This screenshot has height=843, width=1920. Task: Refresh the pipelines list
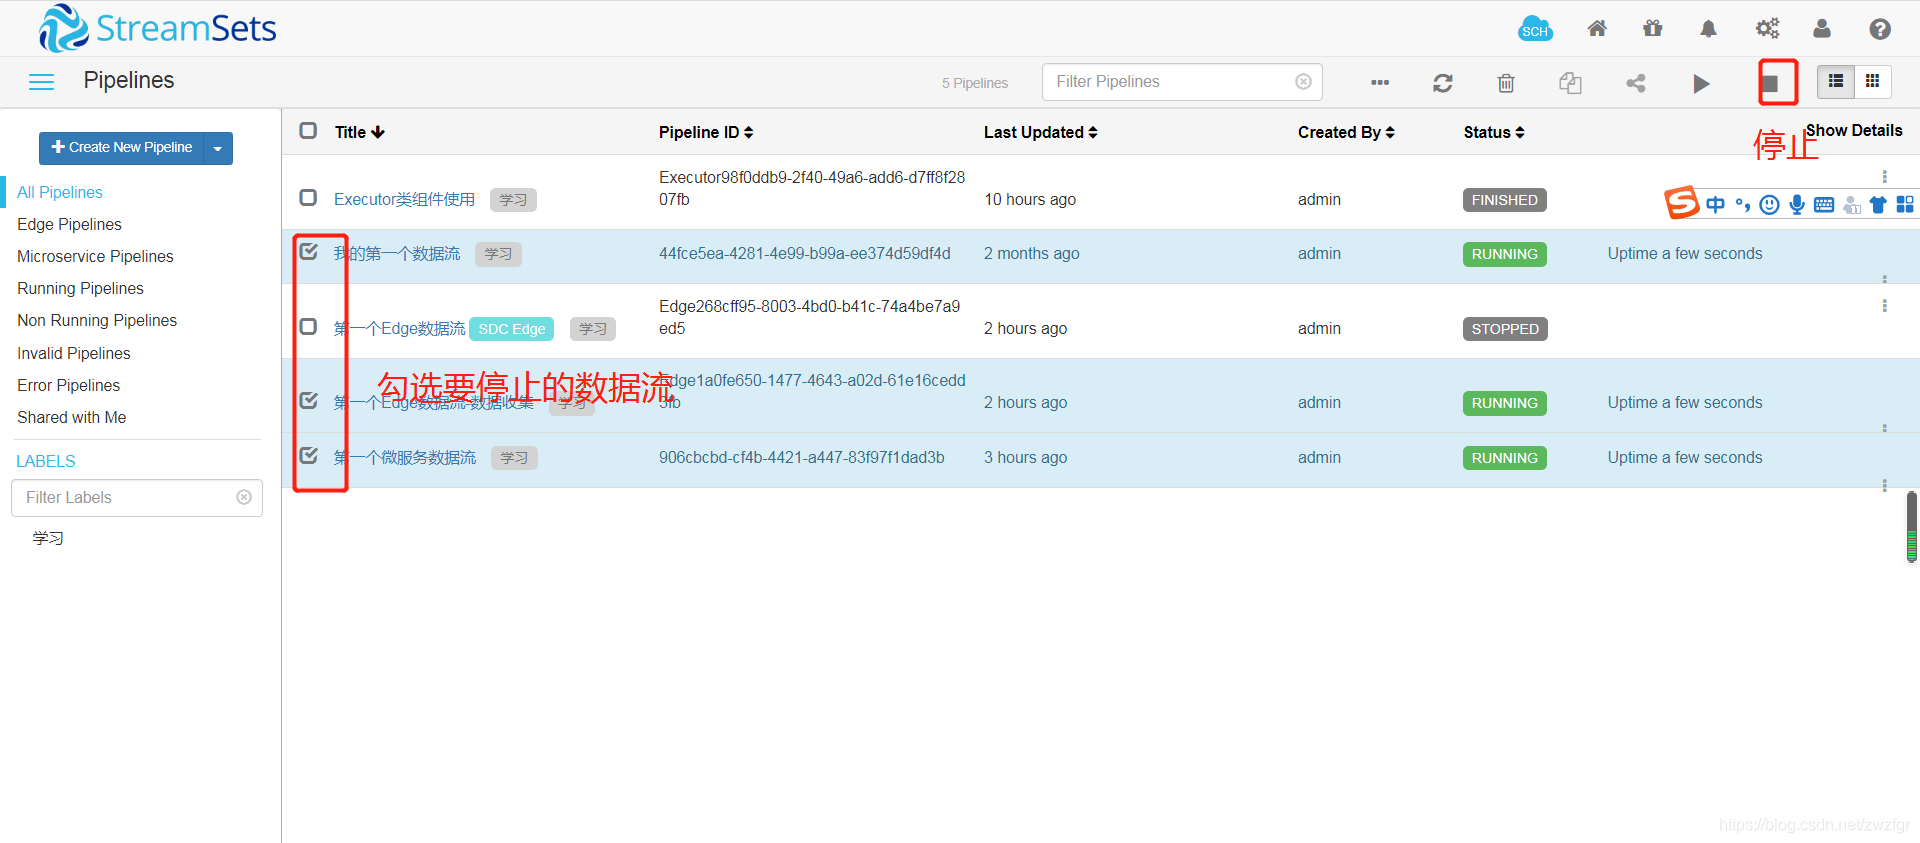tap(1443, 83)
